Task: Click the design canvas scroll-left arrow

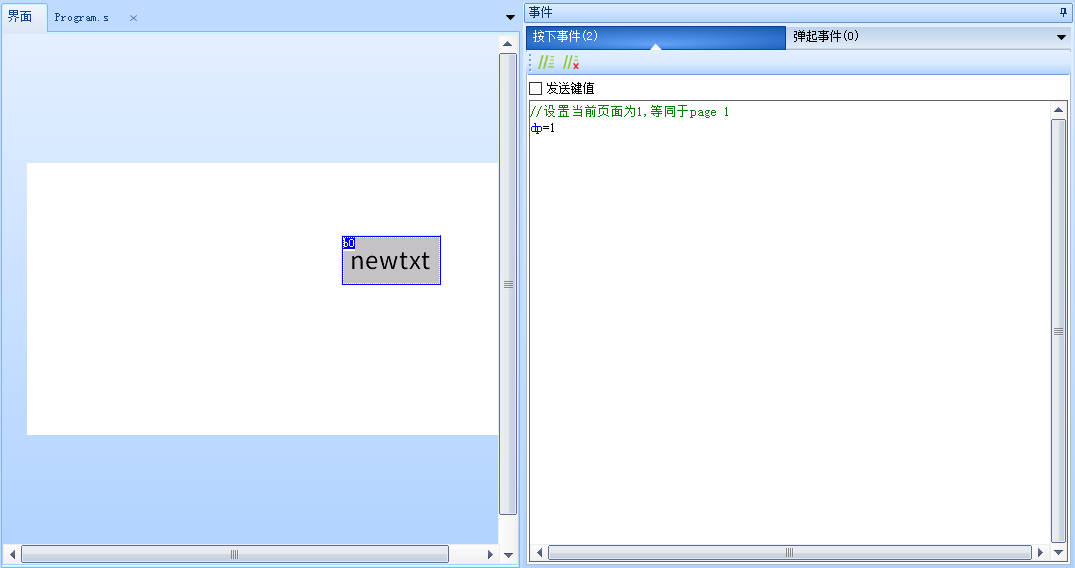Action: tap(12, 554)
